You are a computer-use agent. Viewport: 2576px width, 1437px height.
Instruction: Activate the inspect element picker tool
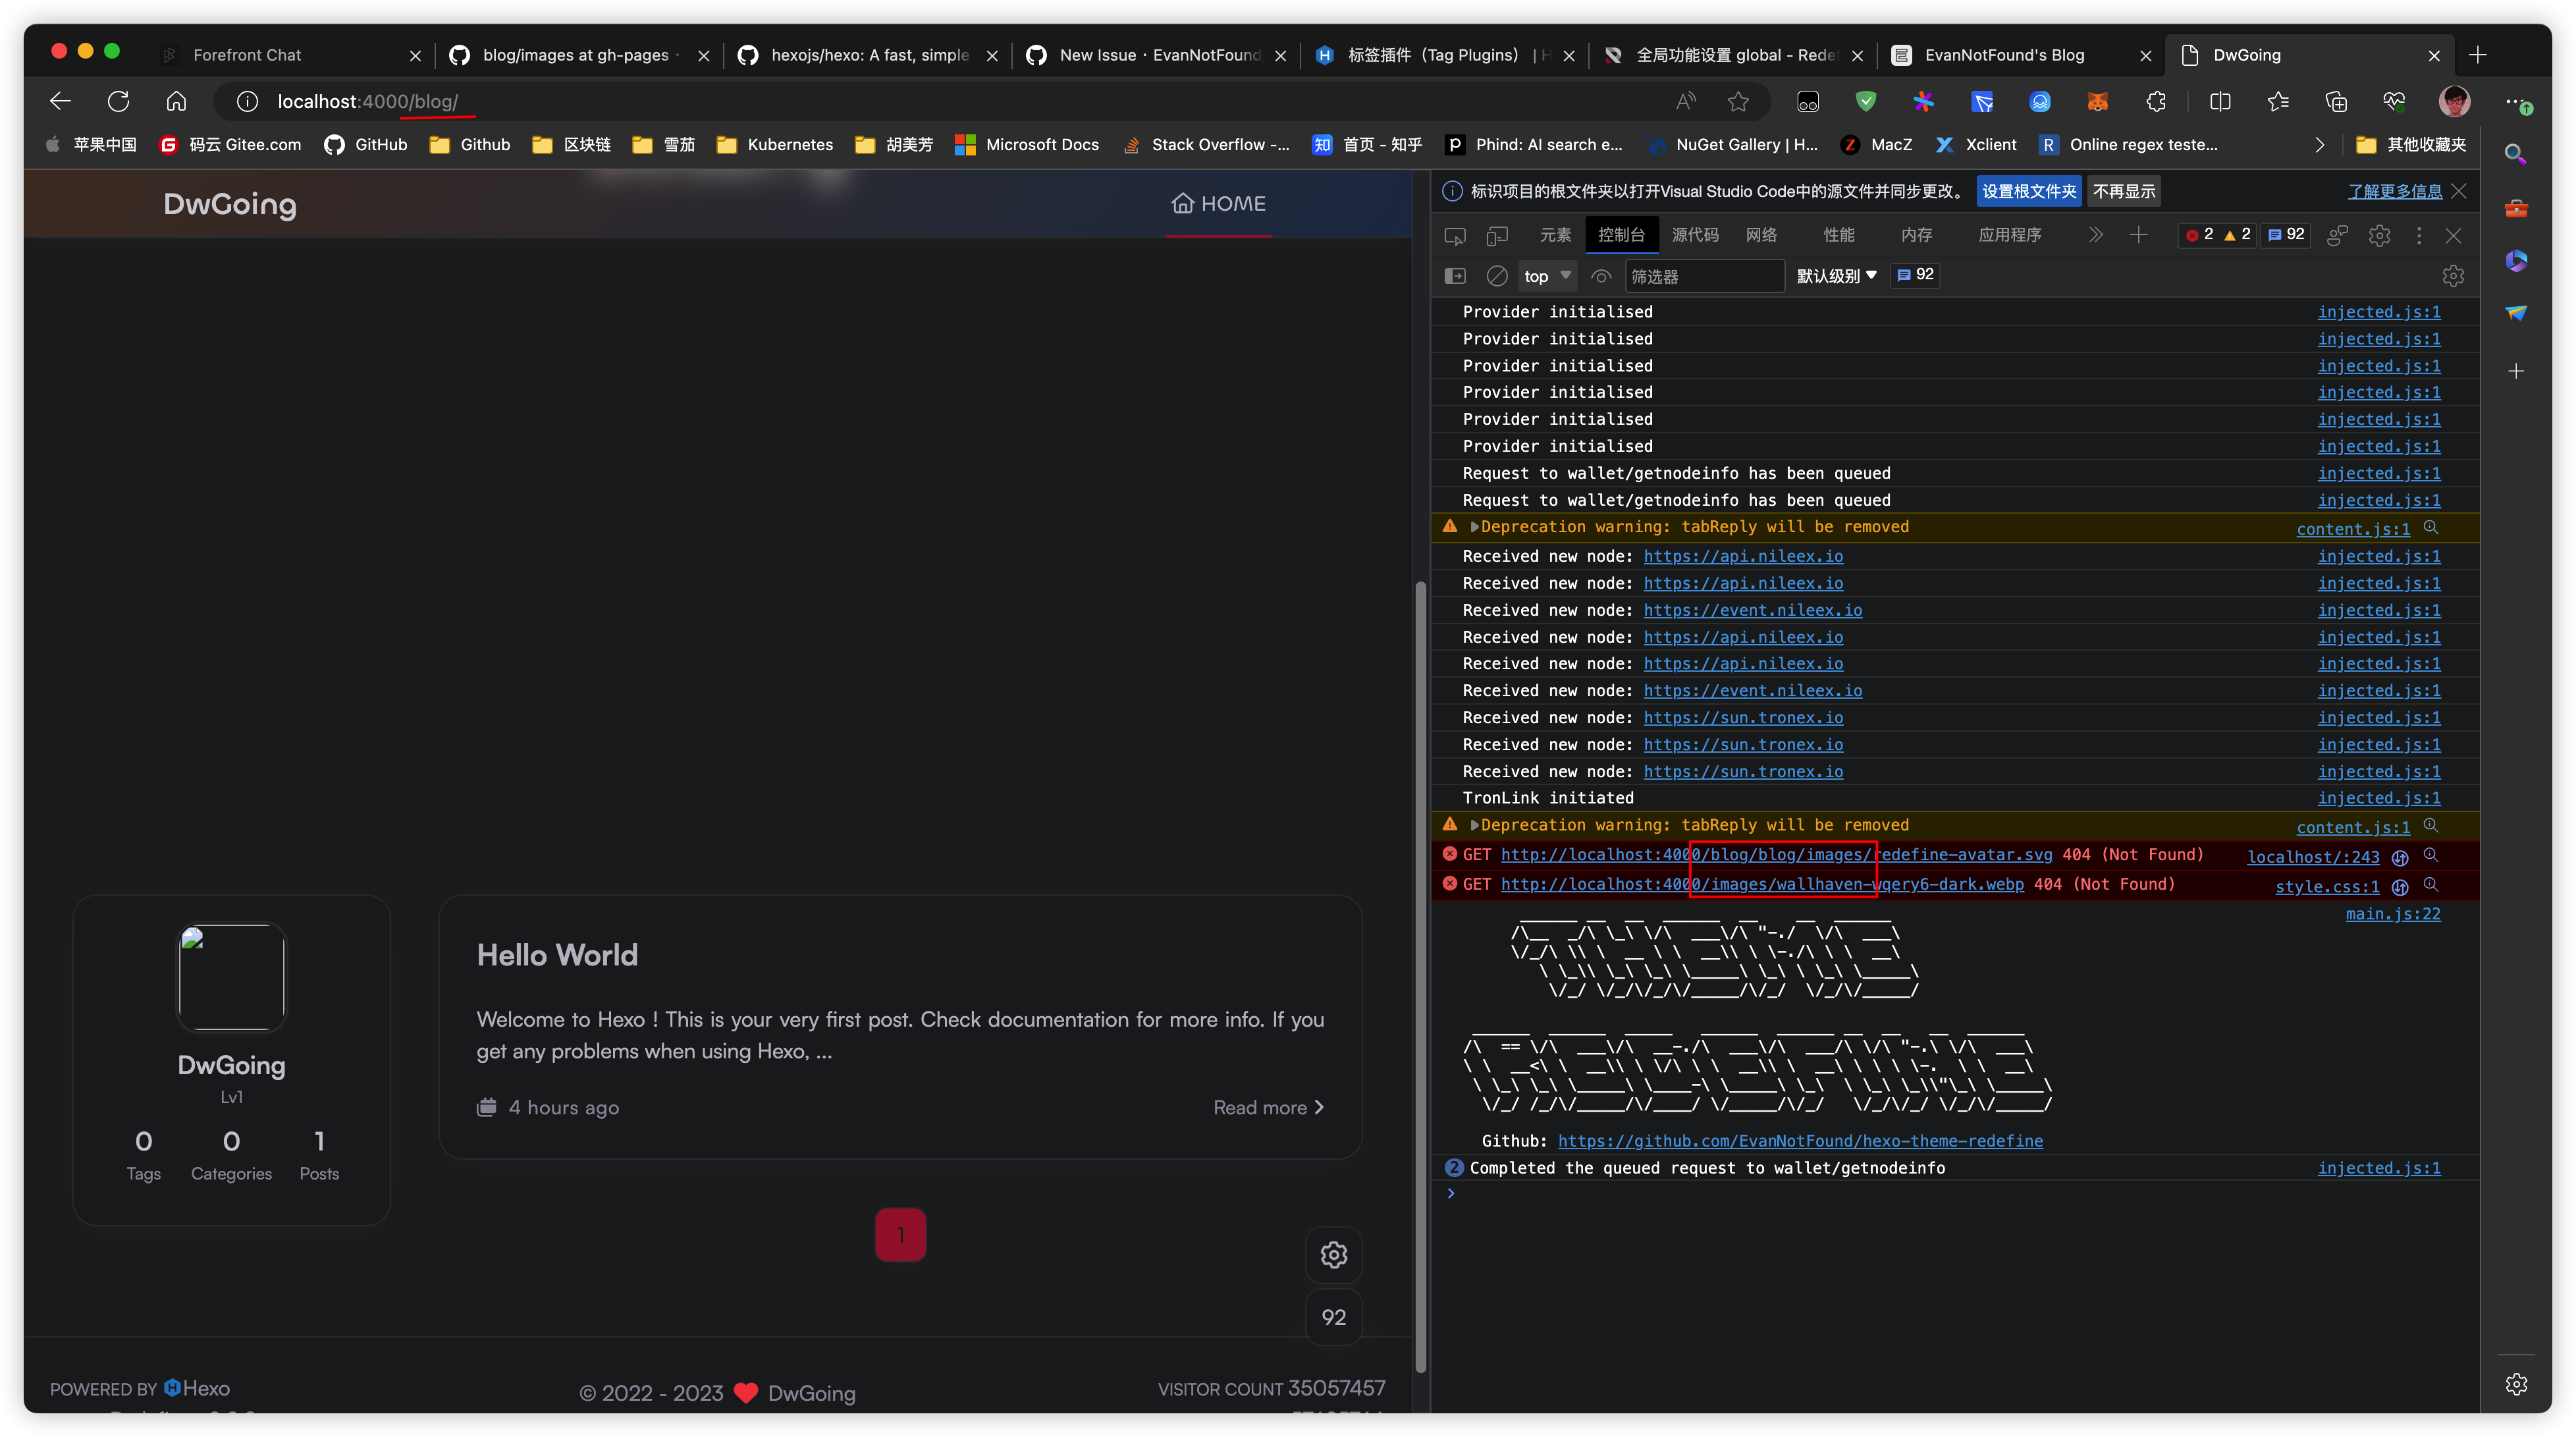tap(1455, 236)
